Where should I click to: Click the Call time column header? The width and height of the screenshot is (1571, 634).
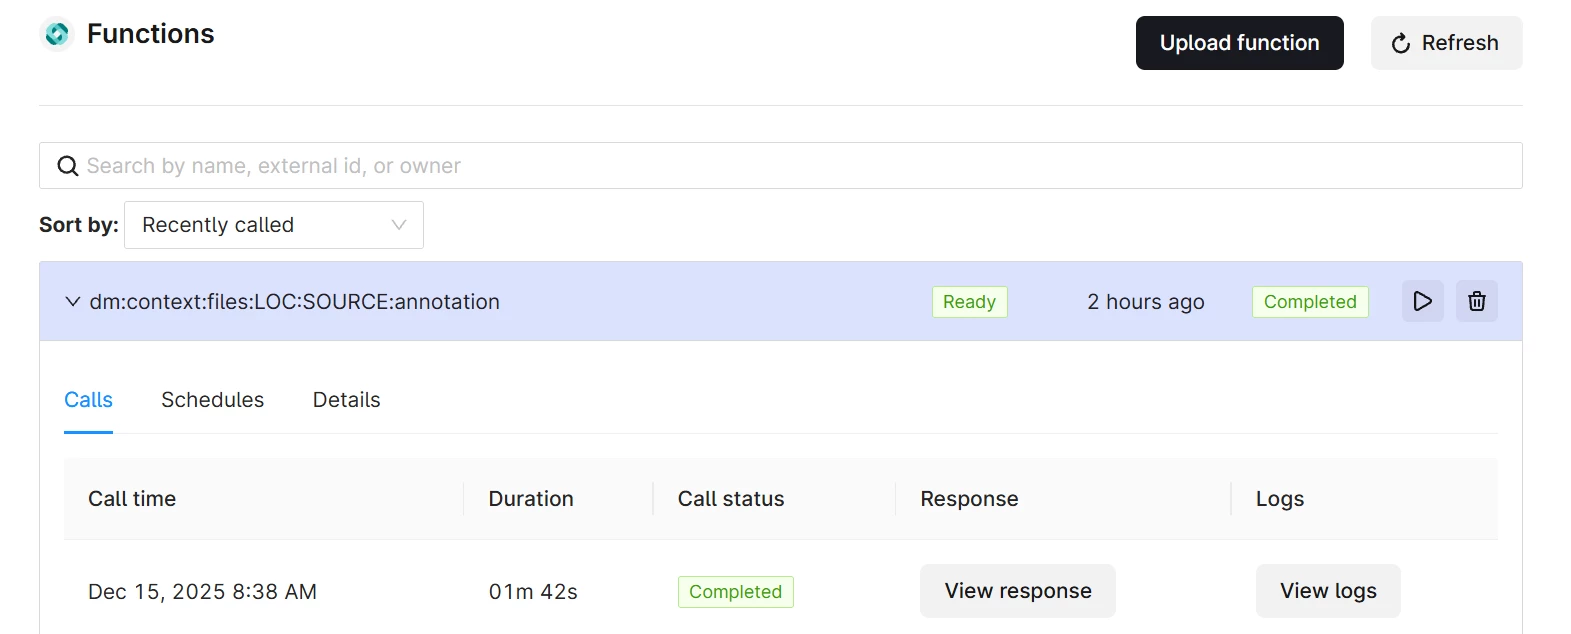(x=132, y=499)
